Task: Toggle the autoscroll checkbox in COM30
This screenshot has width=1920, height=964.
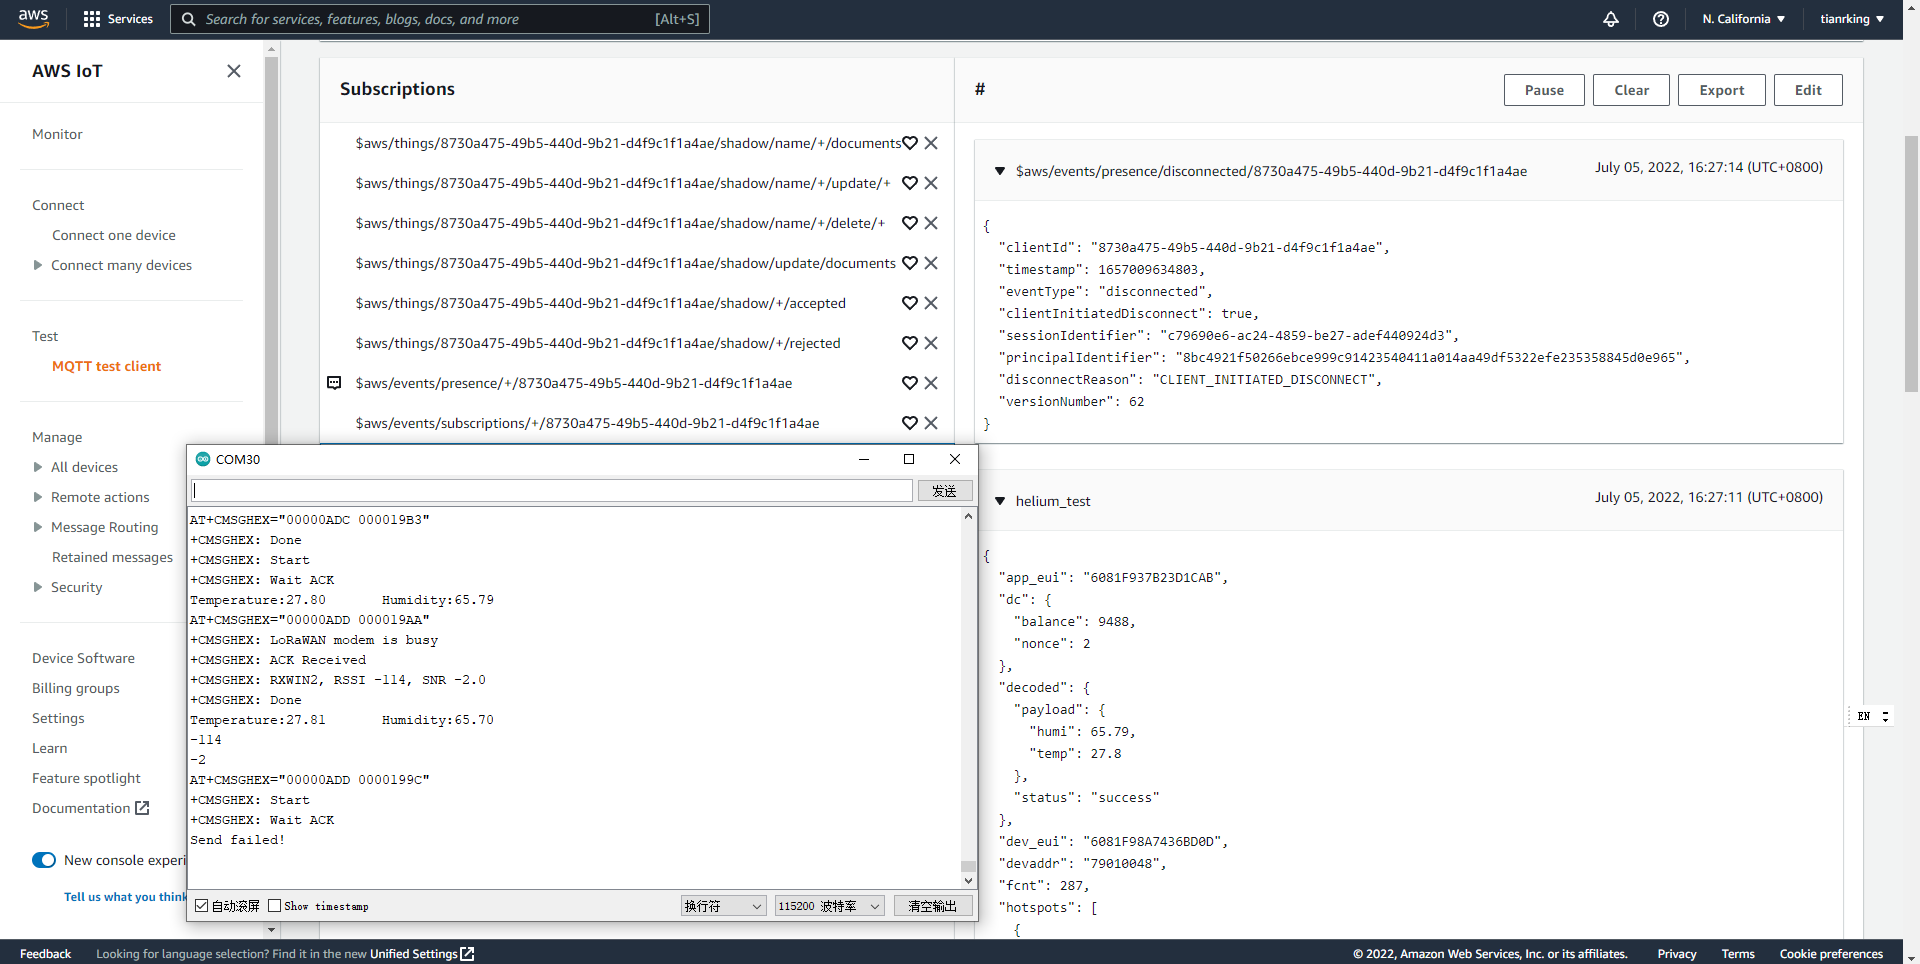Action: (x=202, y=906)
